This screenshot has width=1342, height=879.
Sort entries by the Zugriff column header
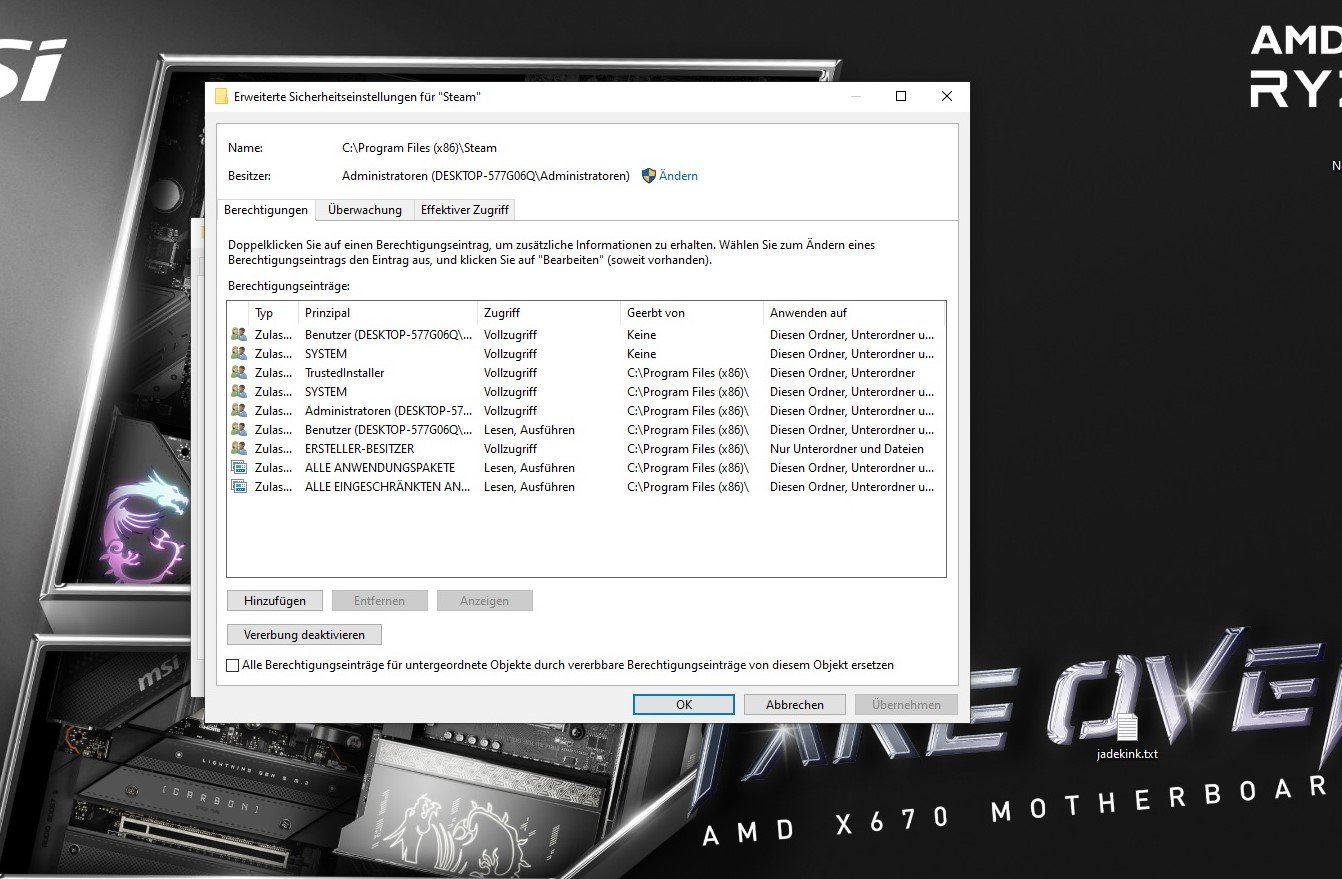(549, 313)
